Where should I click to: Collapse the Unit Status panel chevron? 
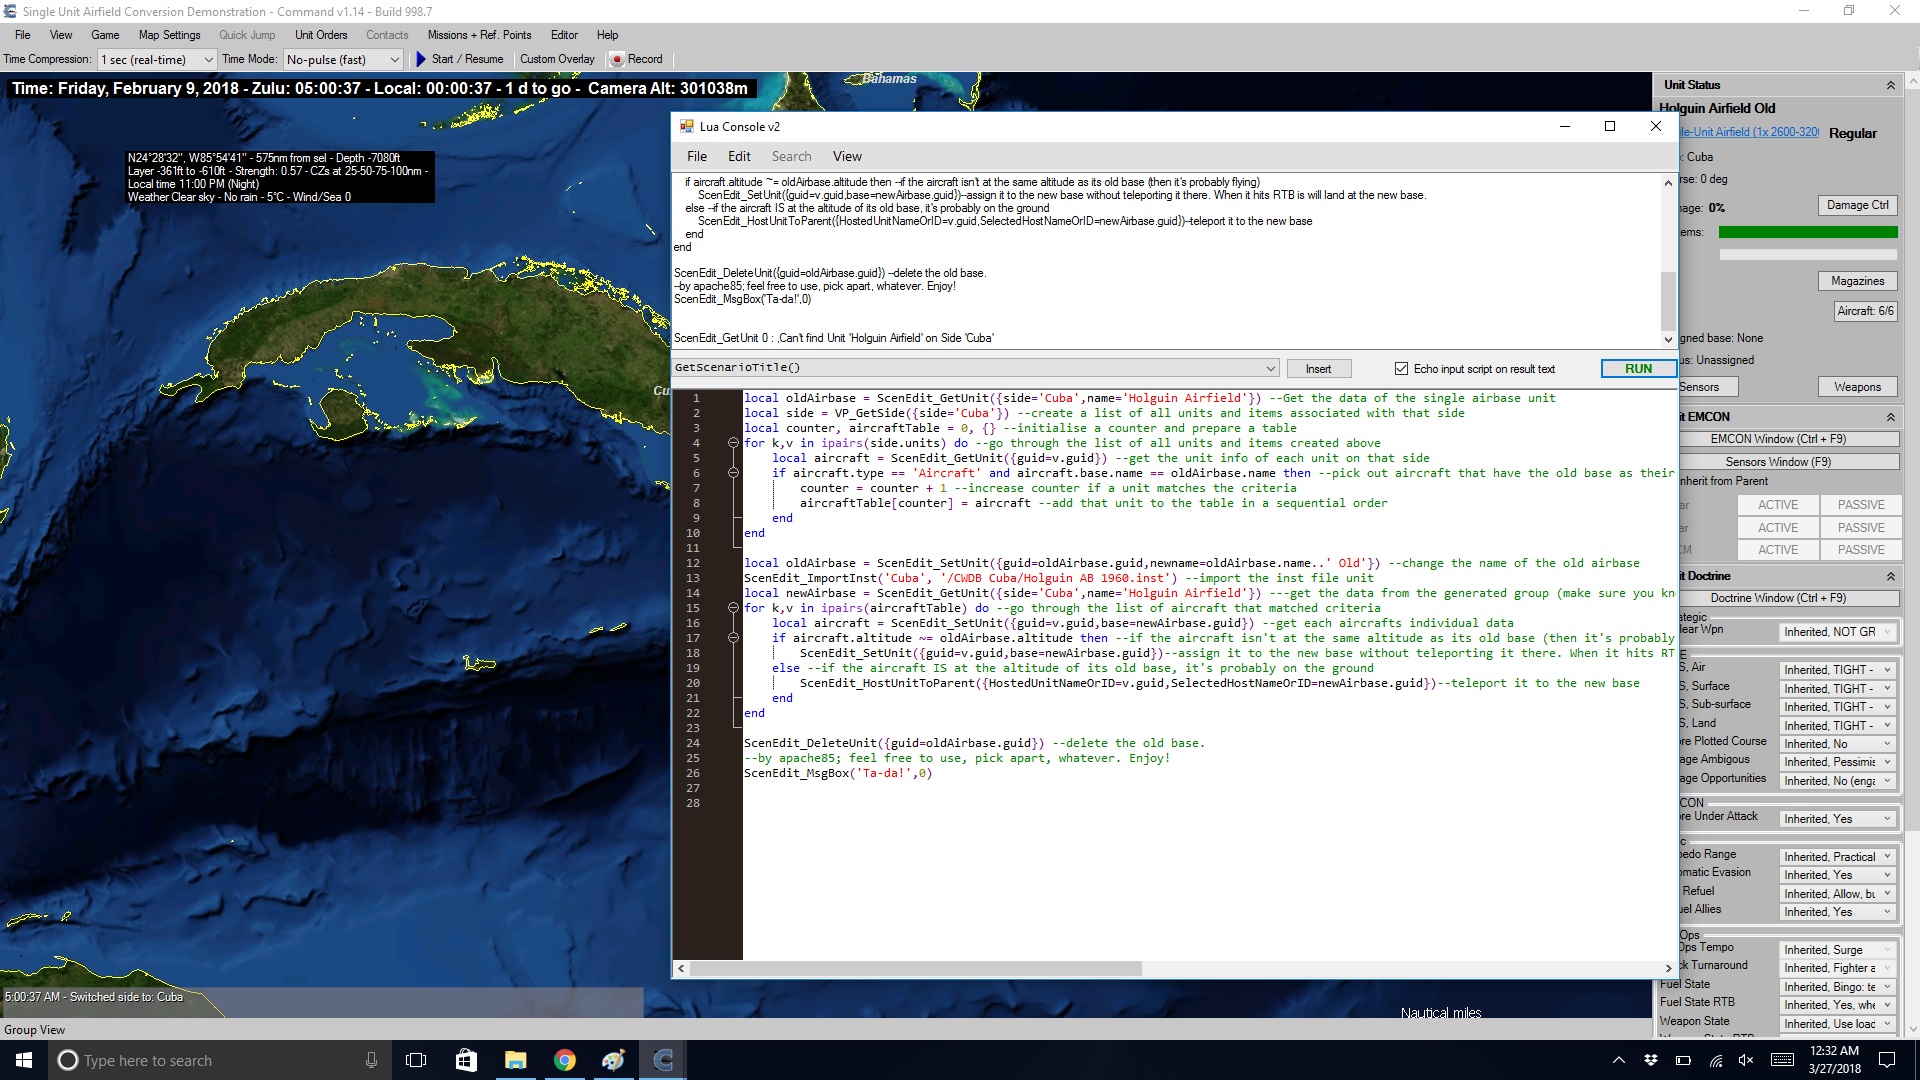pos(1890,85)
